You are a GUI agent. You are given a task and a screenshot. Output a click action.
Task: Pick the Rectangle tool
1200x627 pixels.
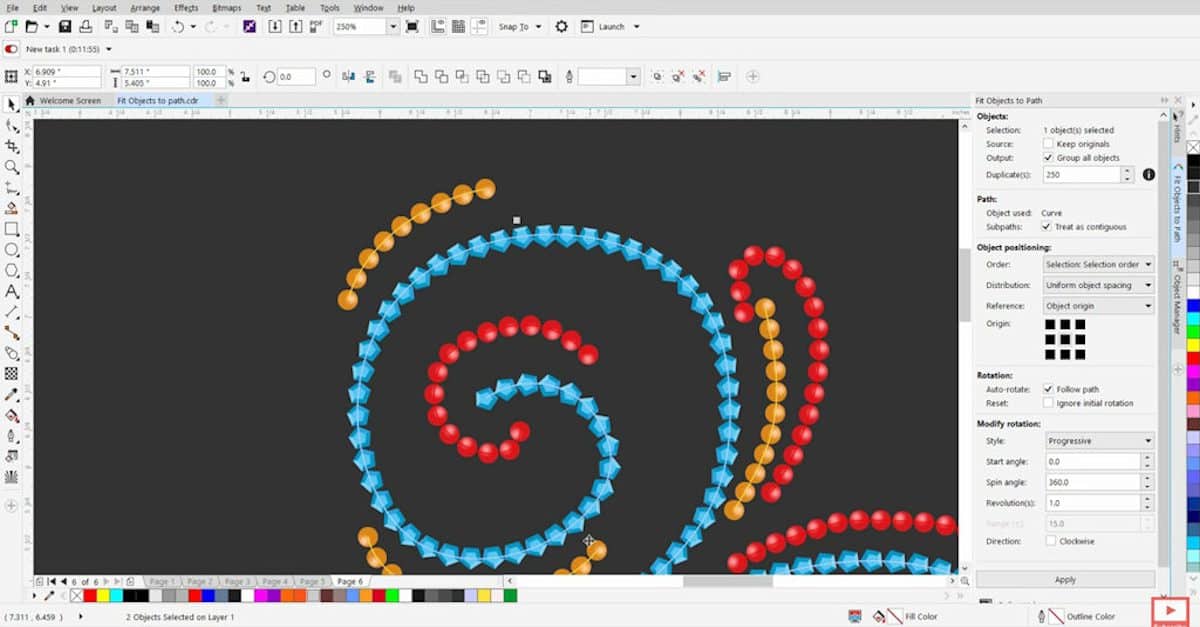12,229
